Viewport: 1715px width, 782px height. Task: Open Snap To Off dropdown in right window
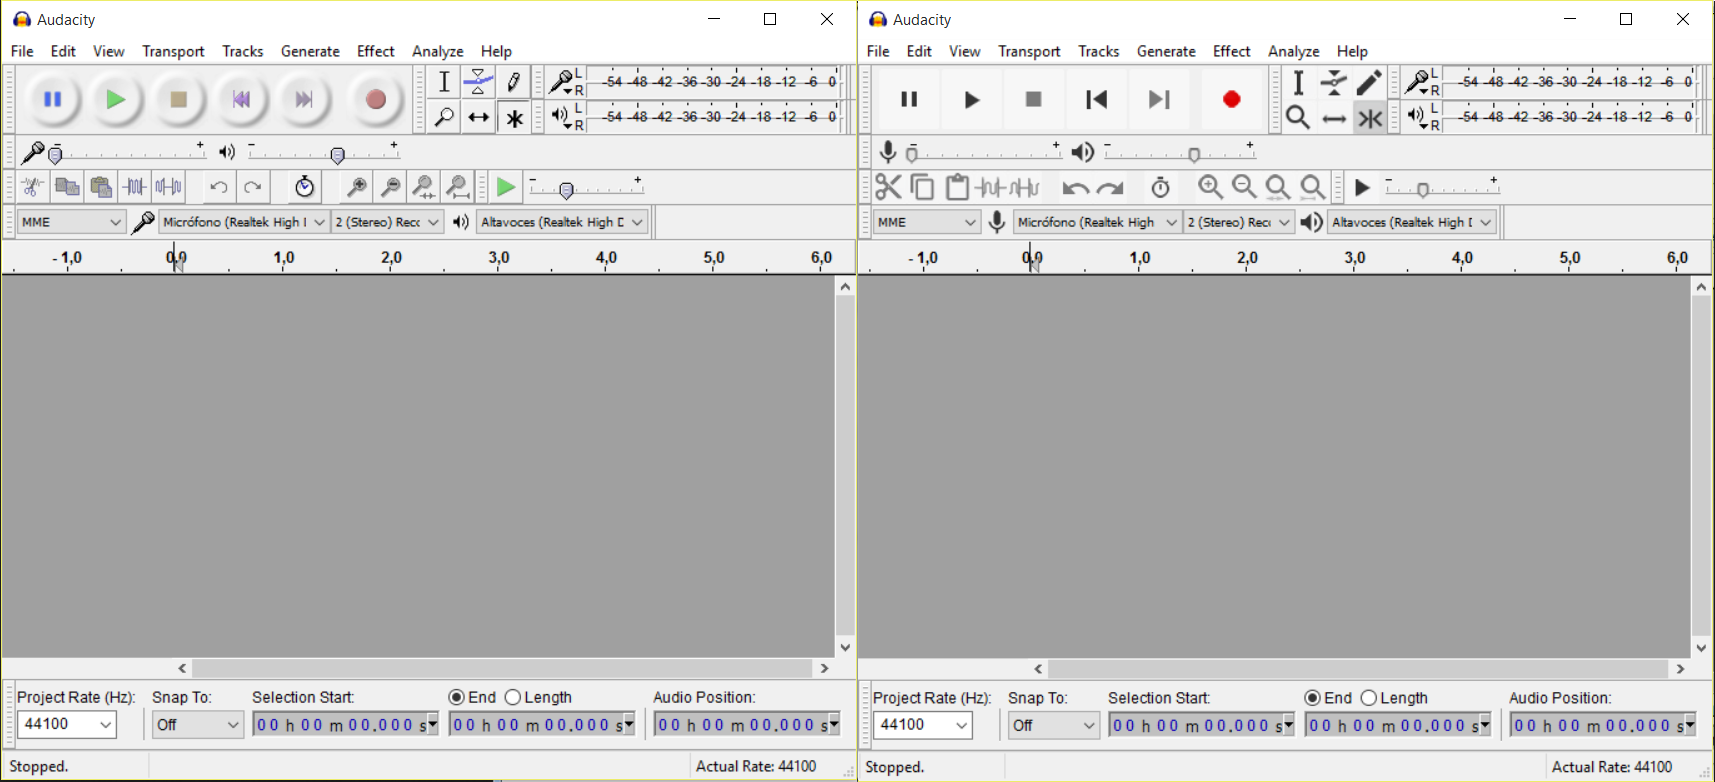coord(1054,725)
